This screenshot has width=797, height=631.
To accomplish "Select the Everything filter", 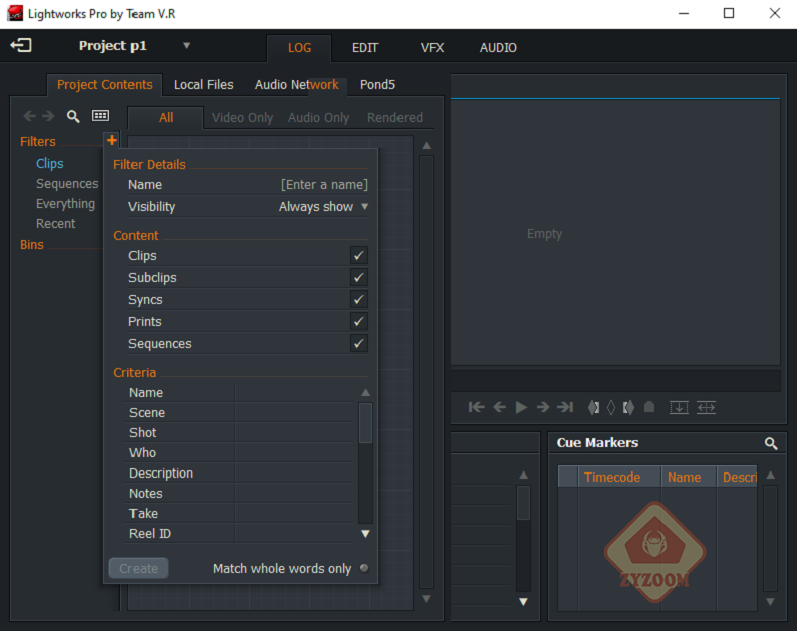I will pos(65,203).
